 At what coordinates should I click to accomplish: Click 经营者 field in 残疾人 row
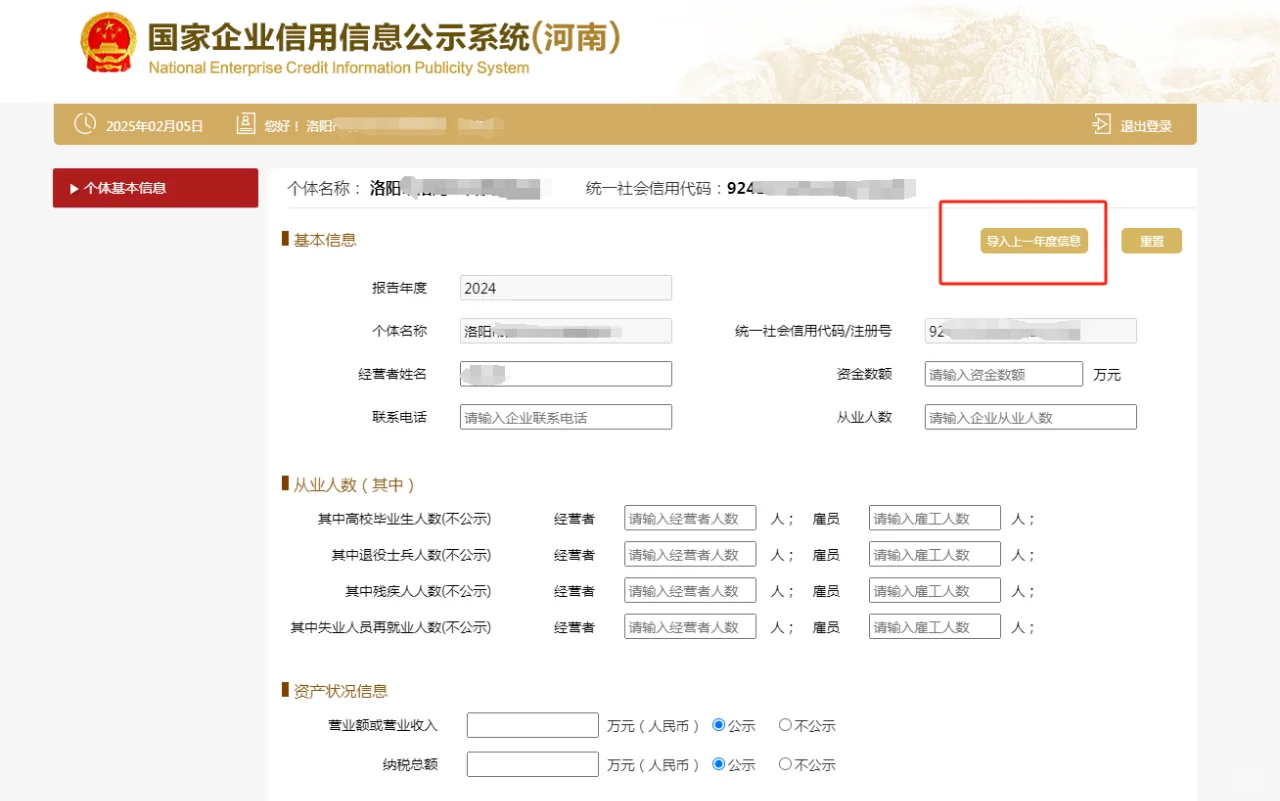pyautogui.click(x=690, y=590)
